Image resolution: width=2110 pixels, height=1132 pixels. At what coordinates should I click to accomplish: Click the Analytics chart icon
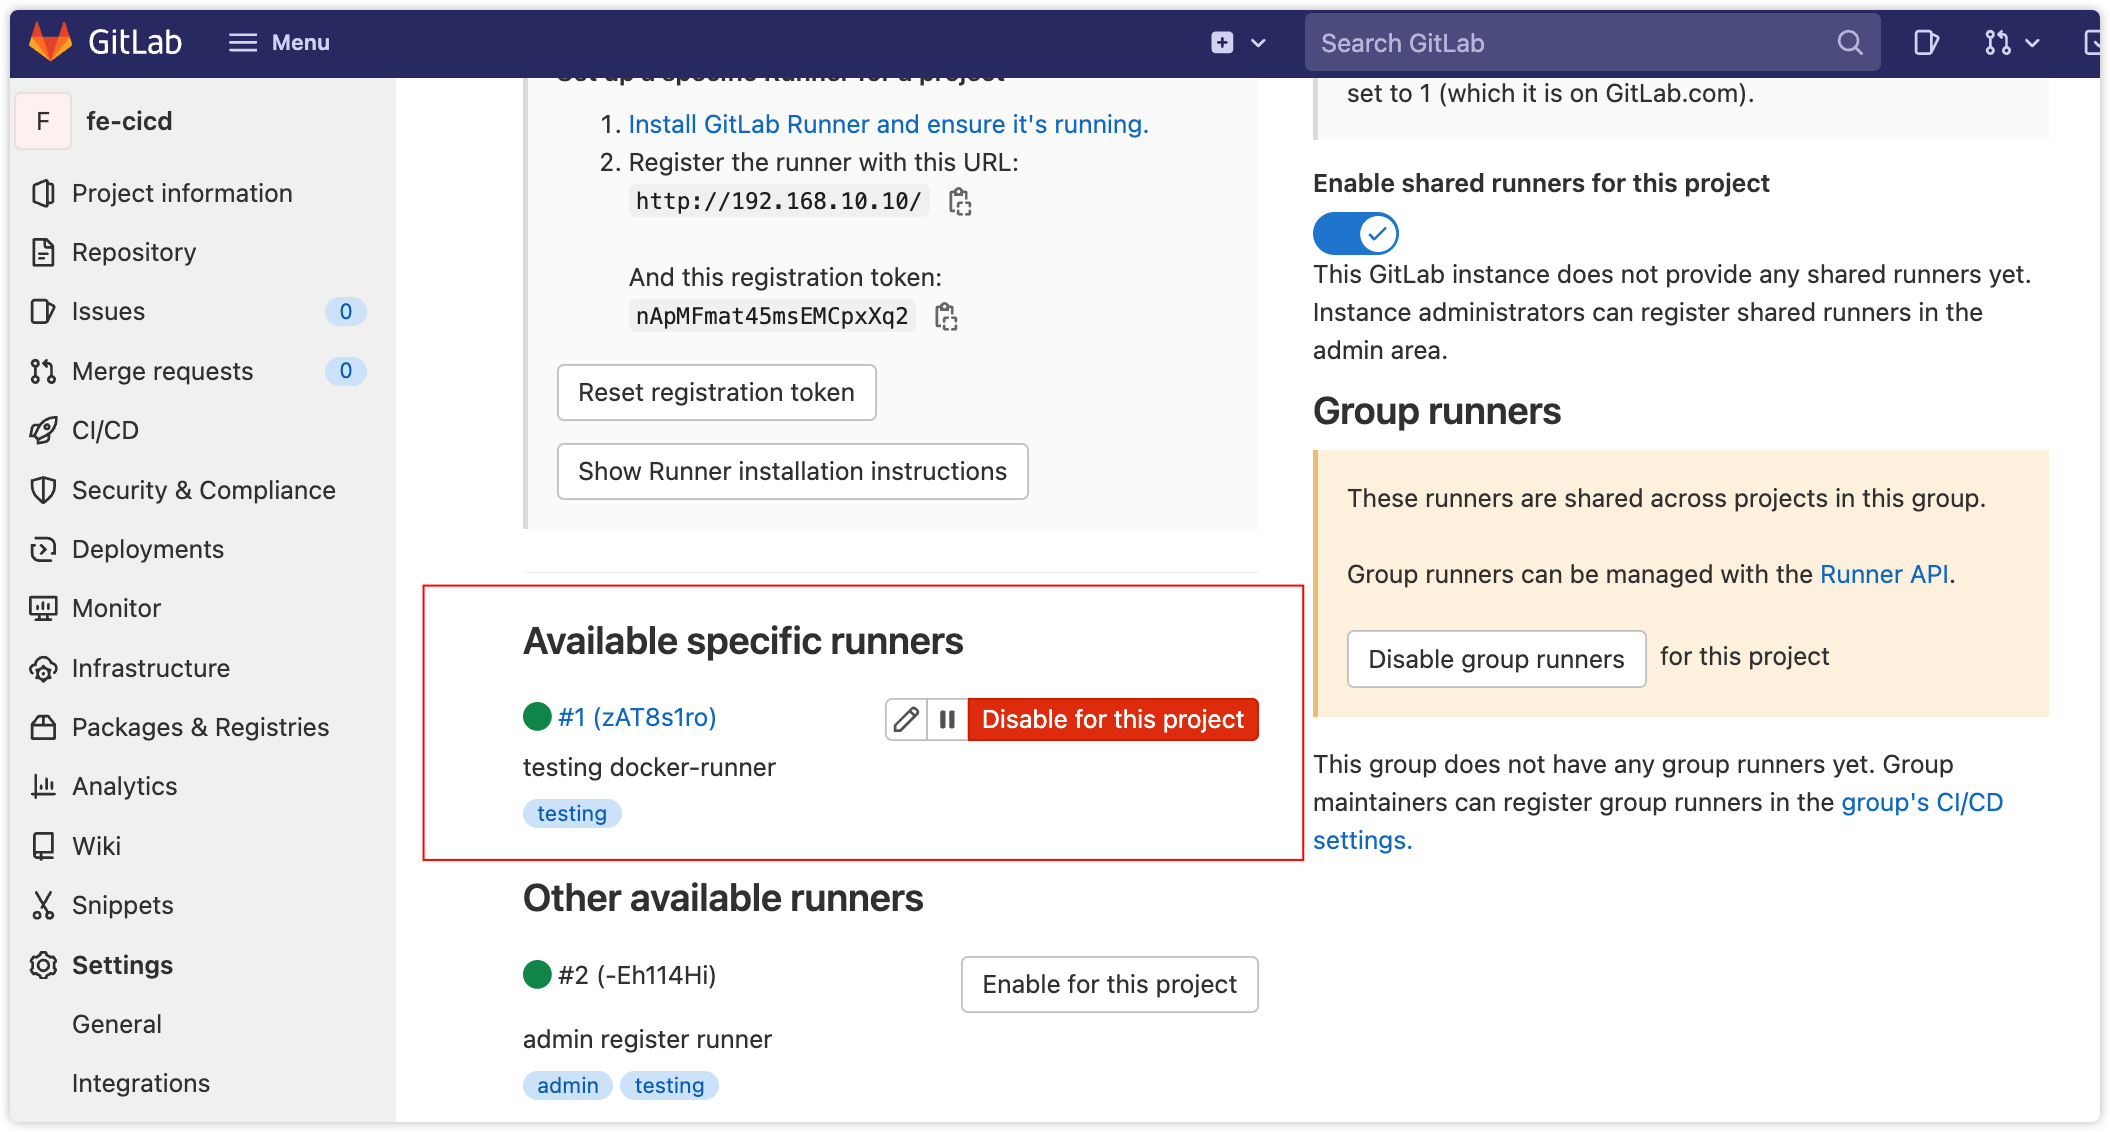[x=43, y=786]
